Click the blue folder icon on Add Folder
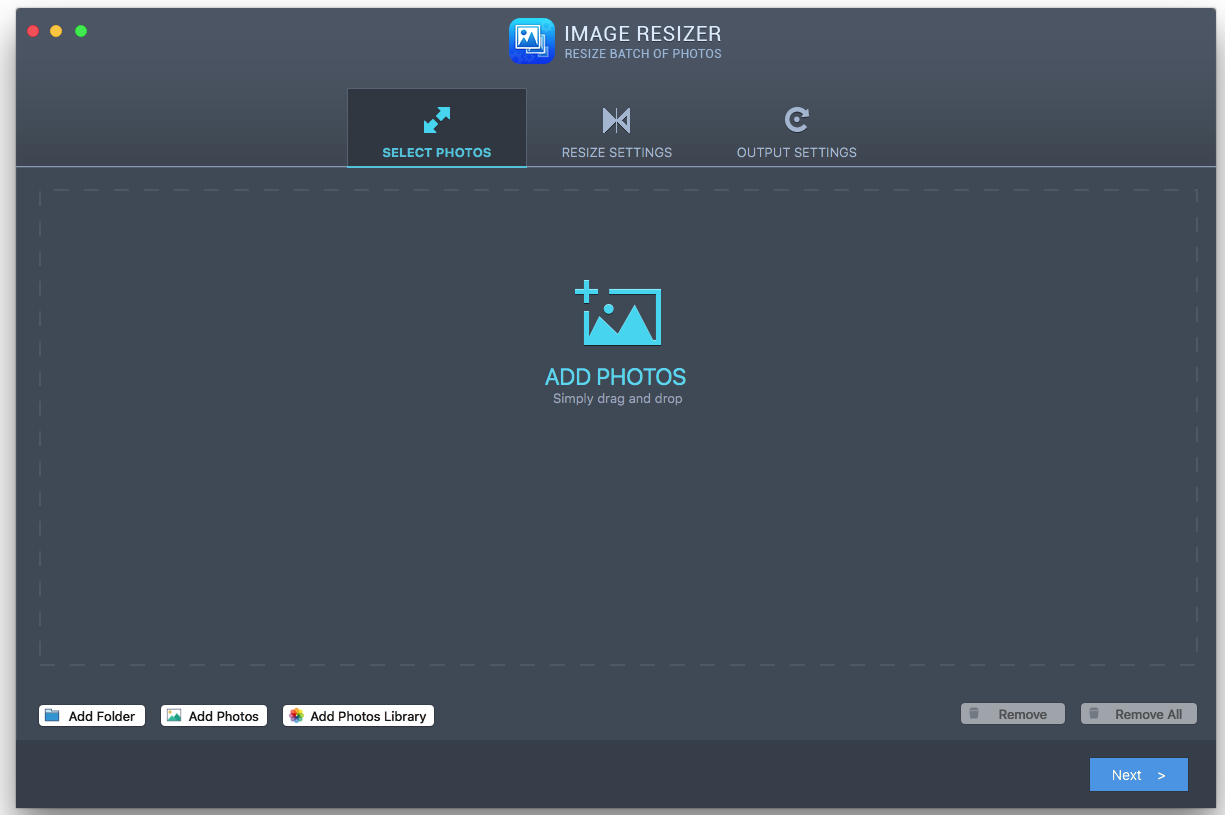Image resolution: width=1225 pixels, height=815 pixels. 52,716
